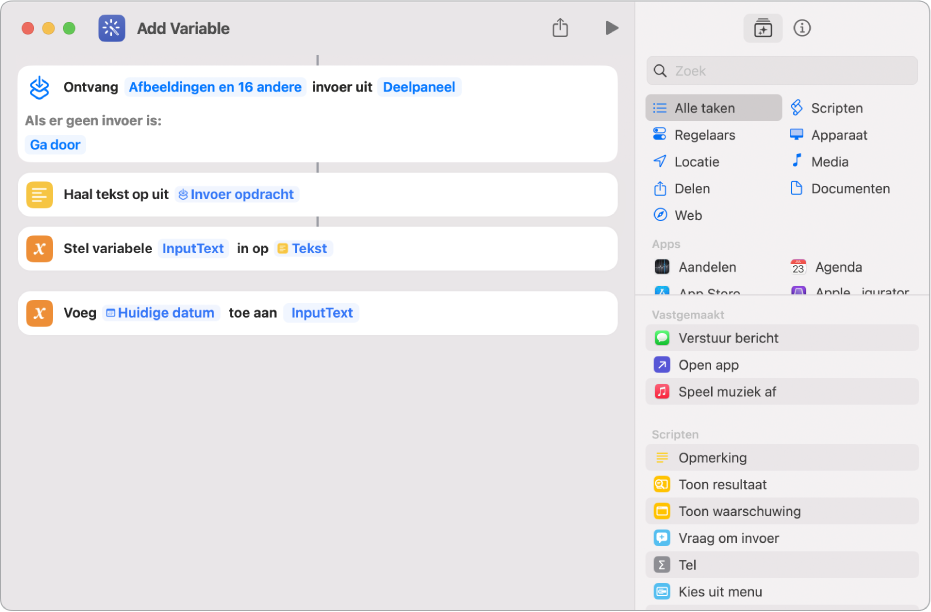Run the shortcut with the play button
This screenshot has height=612, width=931.
pos(612,28)
